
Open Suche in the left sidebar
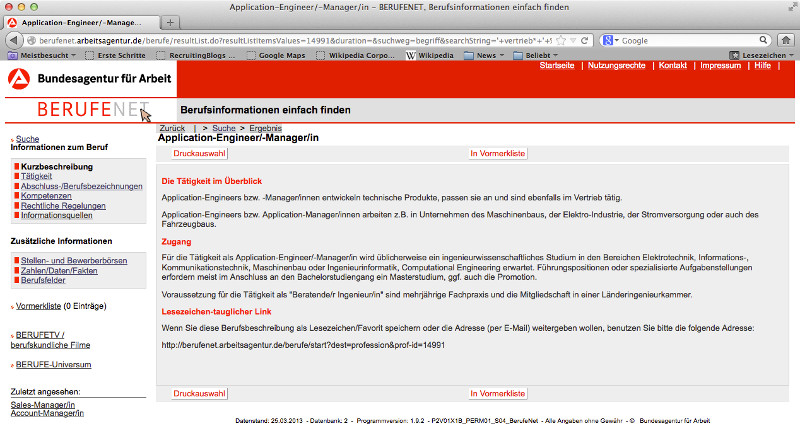(27, 139)
